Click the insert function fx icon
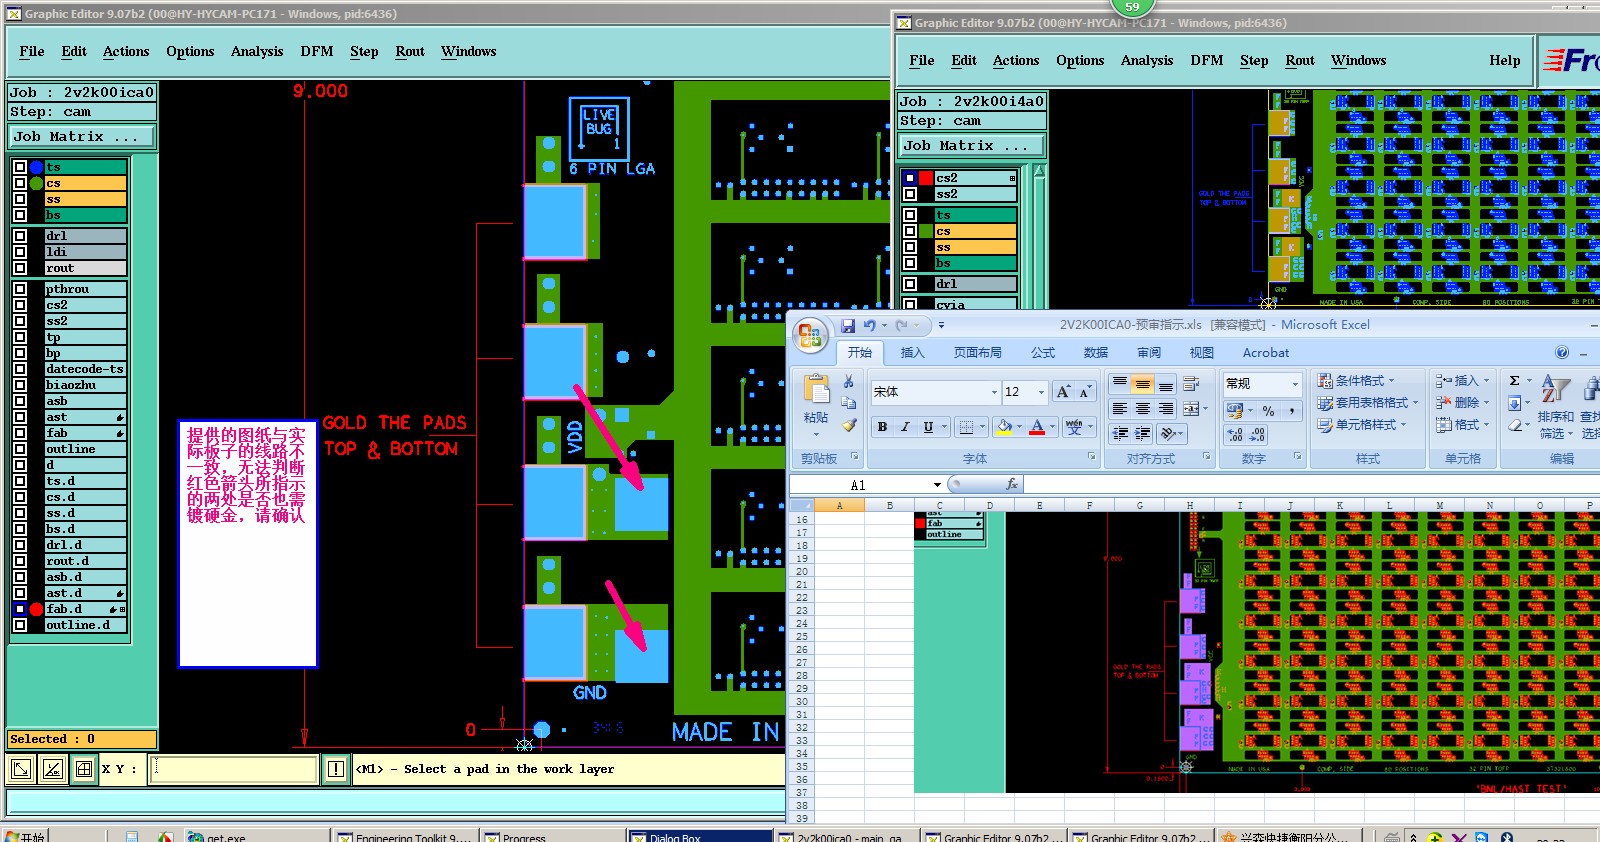This screenshot has width=1600, height=842. 1011,484
